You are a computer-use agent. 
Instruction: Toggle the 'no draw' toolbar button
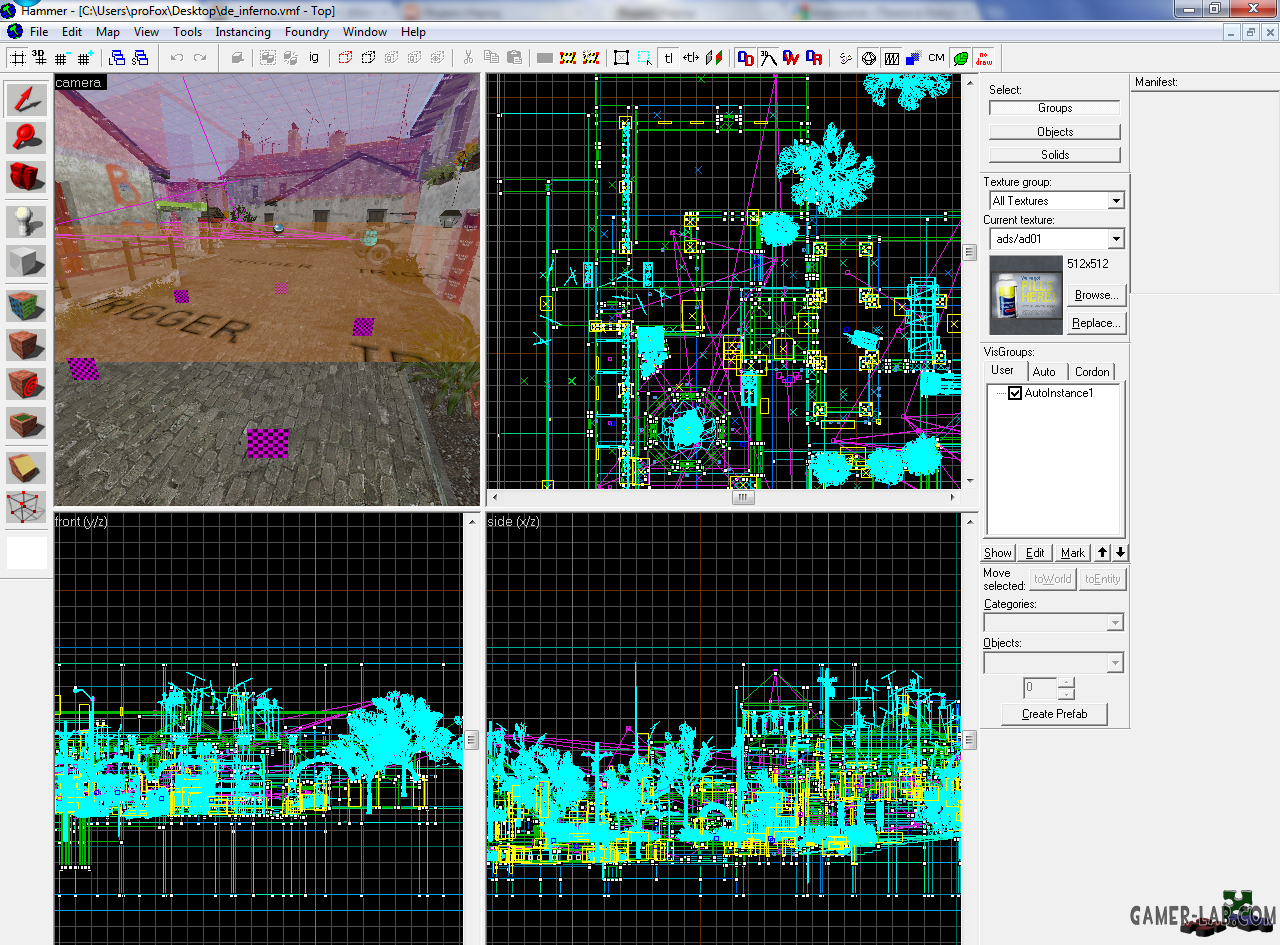(x=984, y=58)
